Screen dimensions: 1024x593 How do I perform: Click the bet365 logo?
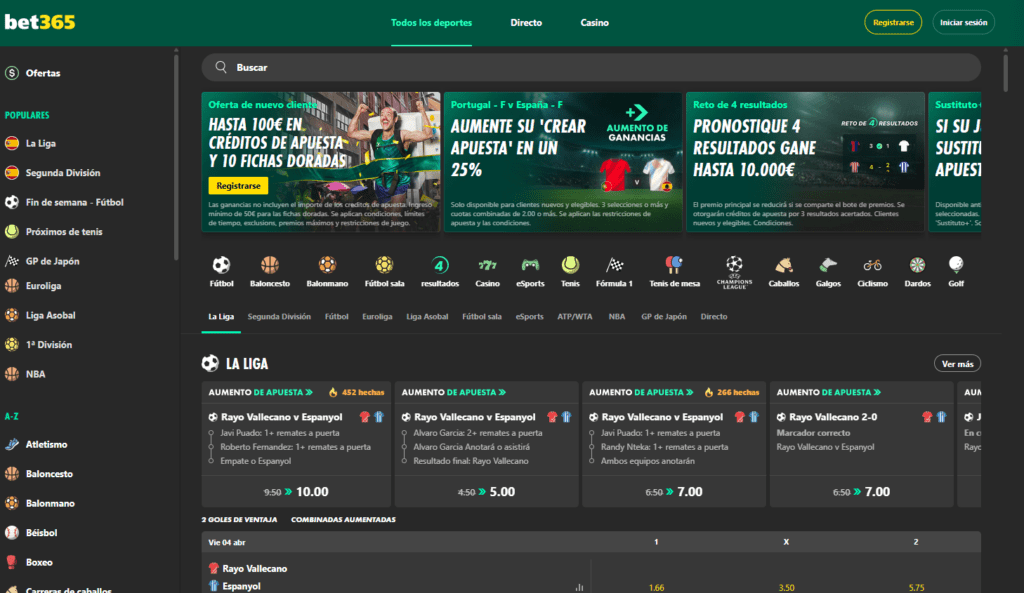point(40,22)
